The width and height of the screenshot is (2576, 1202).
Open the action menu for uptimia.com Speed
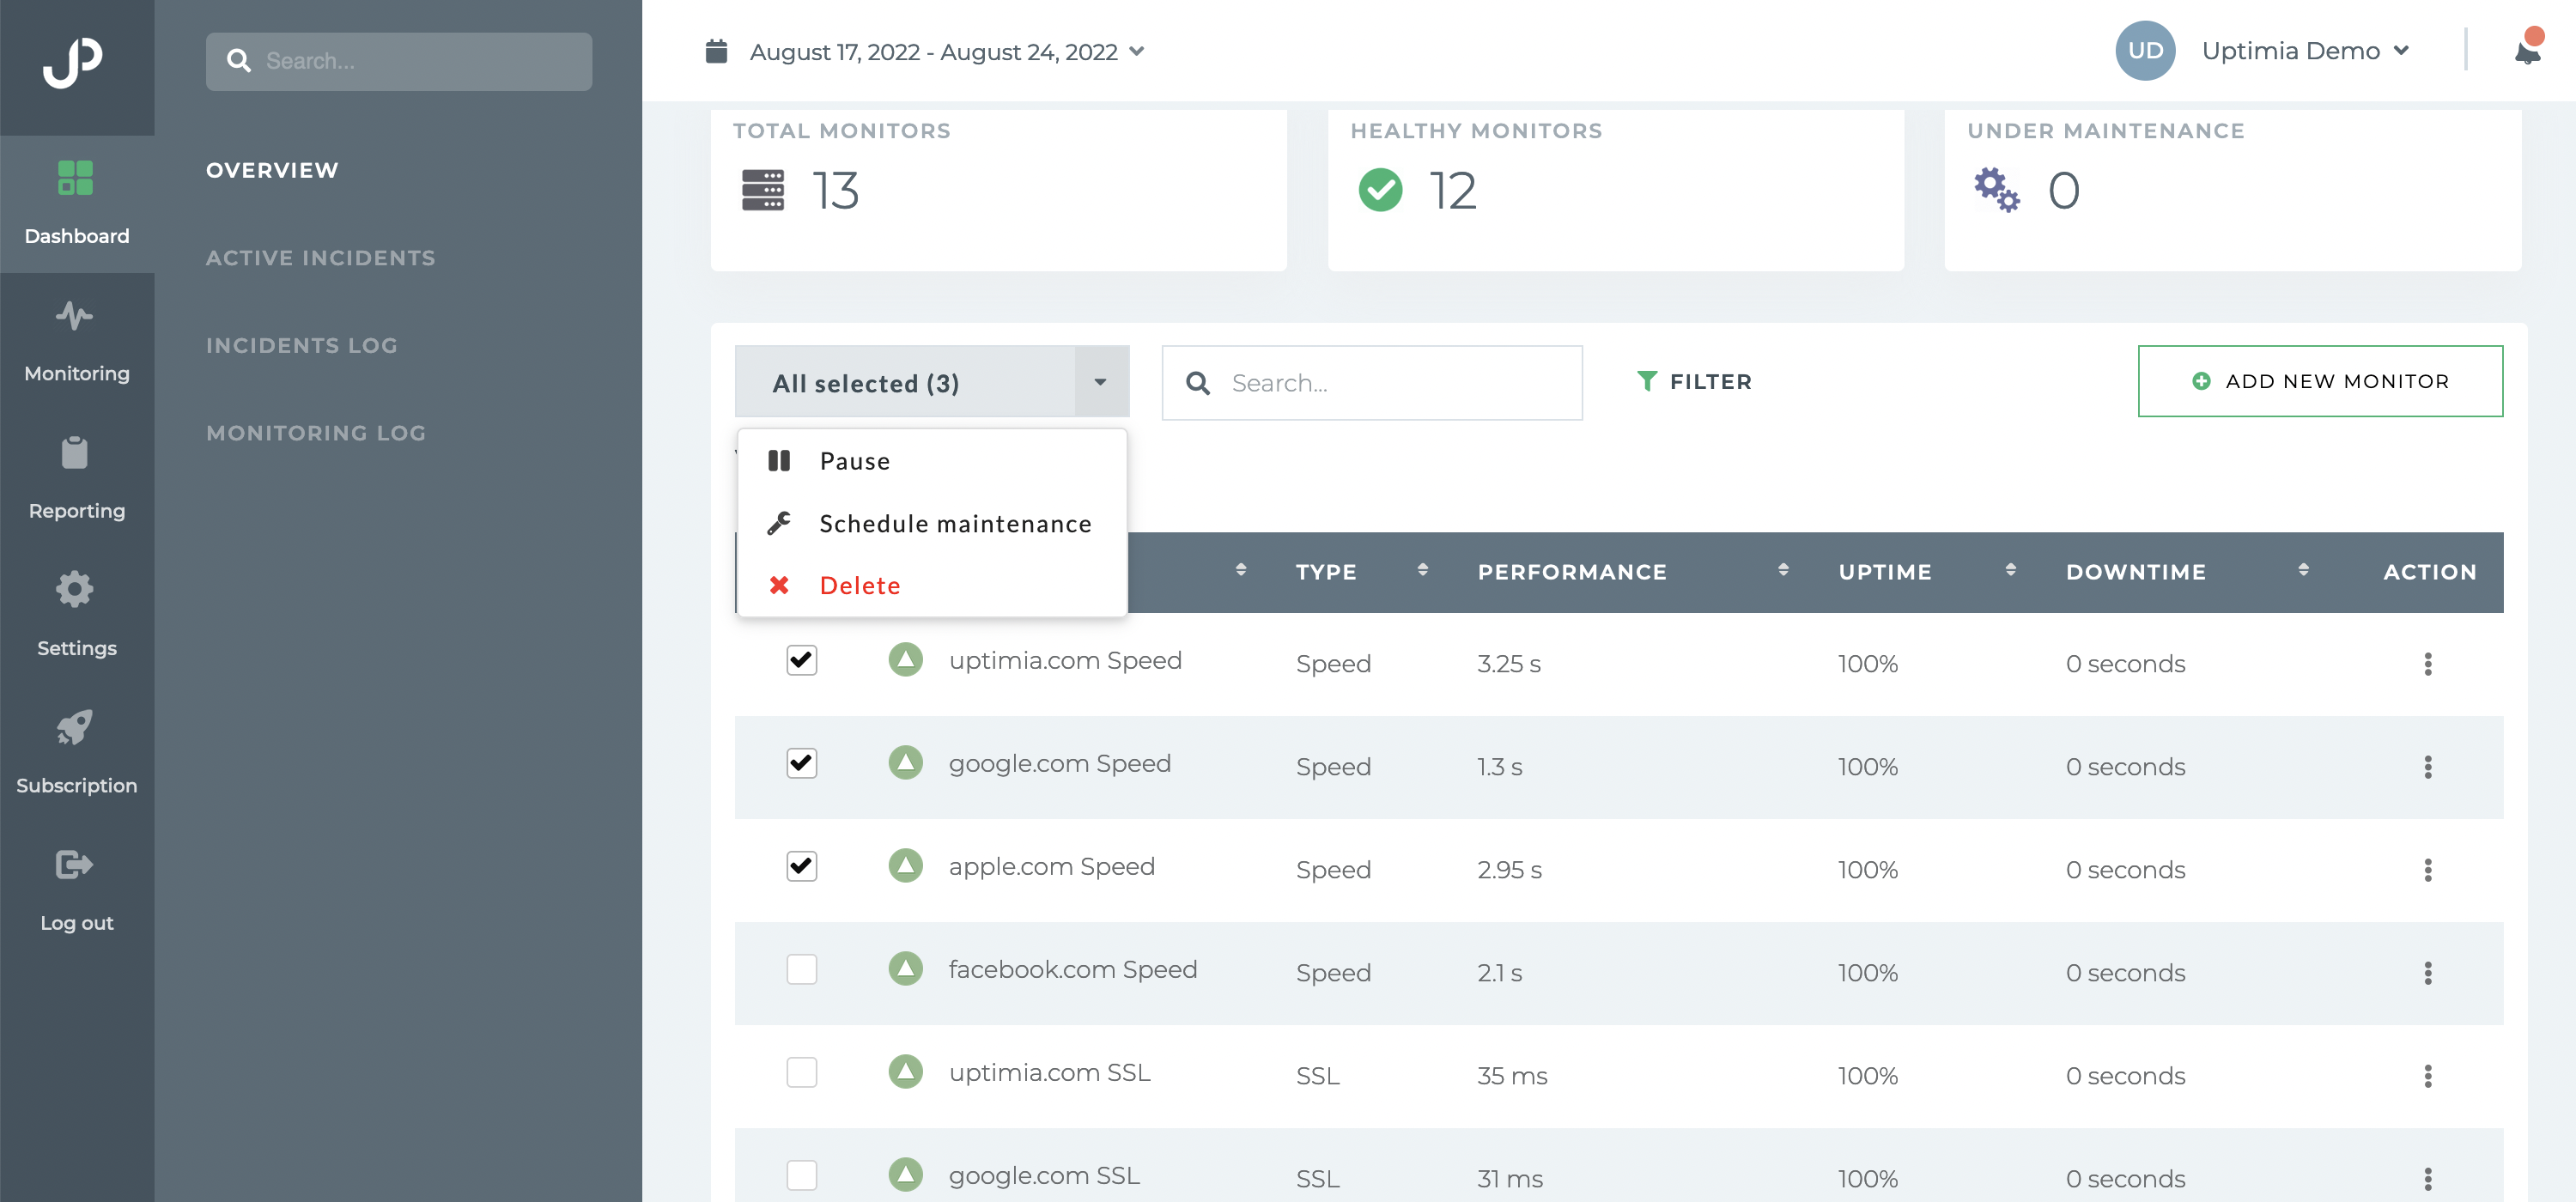[2428, 664]
